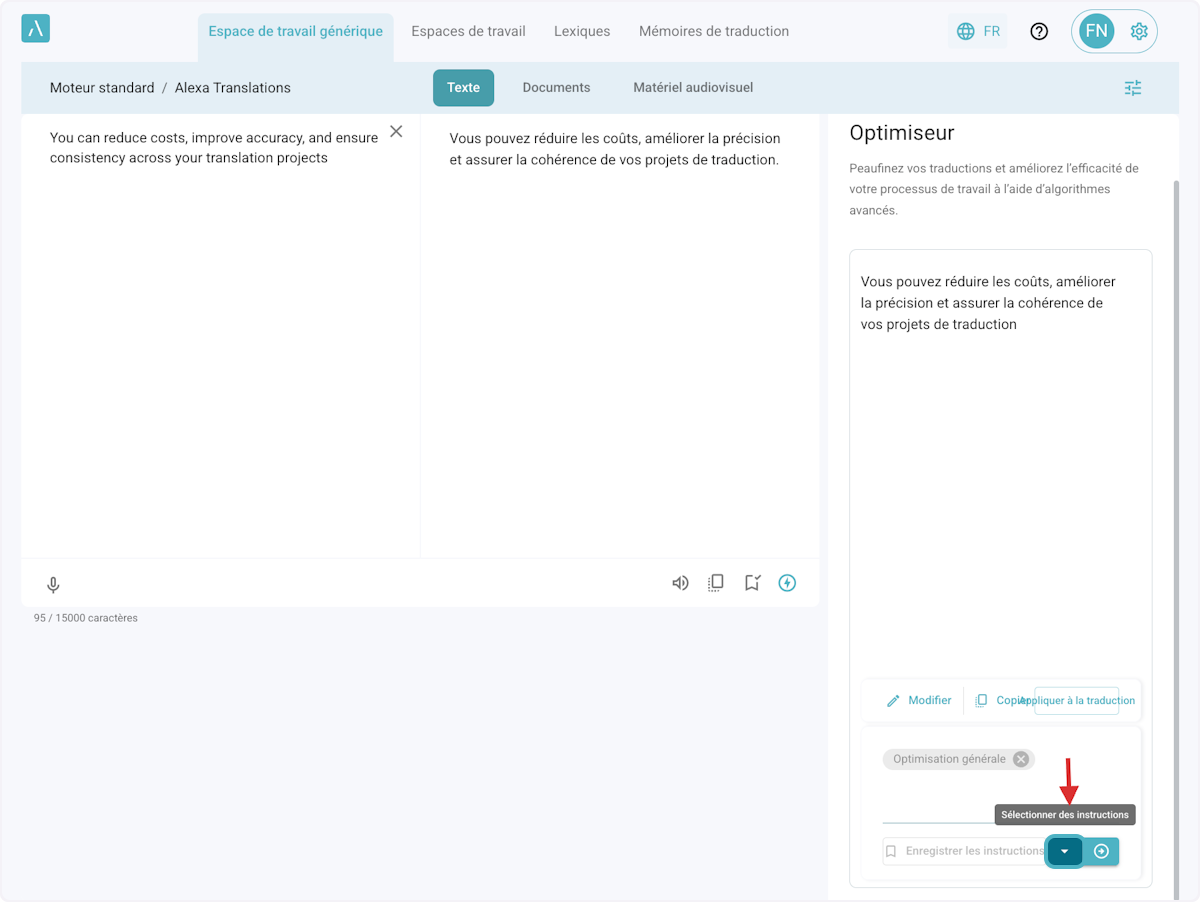Click the Alexa Translations logo
Screen dimensions: 1200x902
pyautogui.click(x=35, y=29)
